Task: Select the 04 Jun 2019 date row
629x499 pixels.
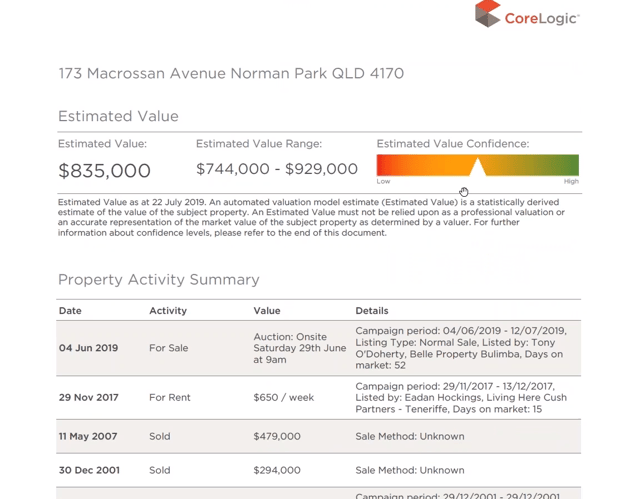Action: pos(88,348)
